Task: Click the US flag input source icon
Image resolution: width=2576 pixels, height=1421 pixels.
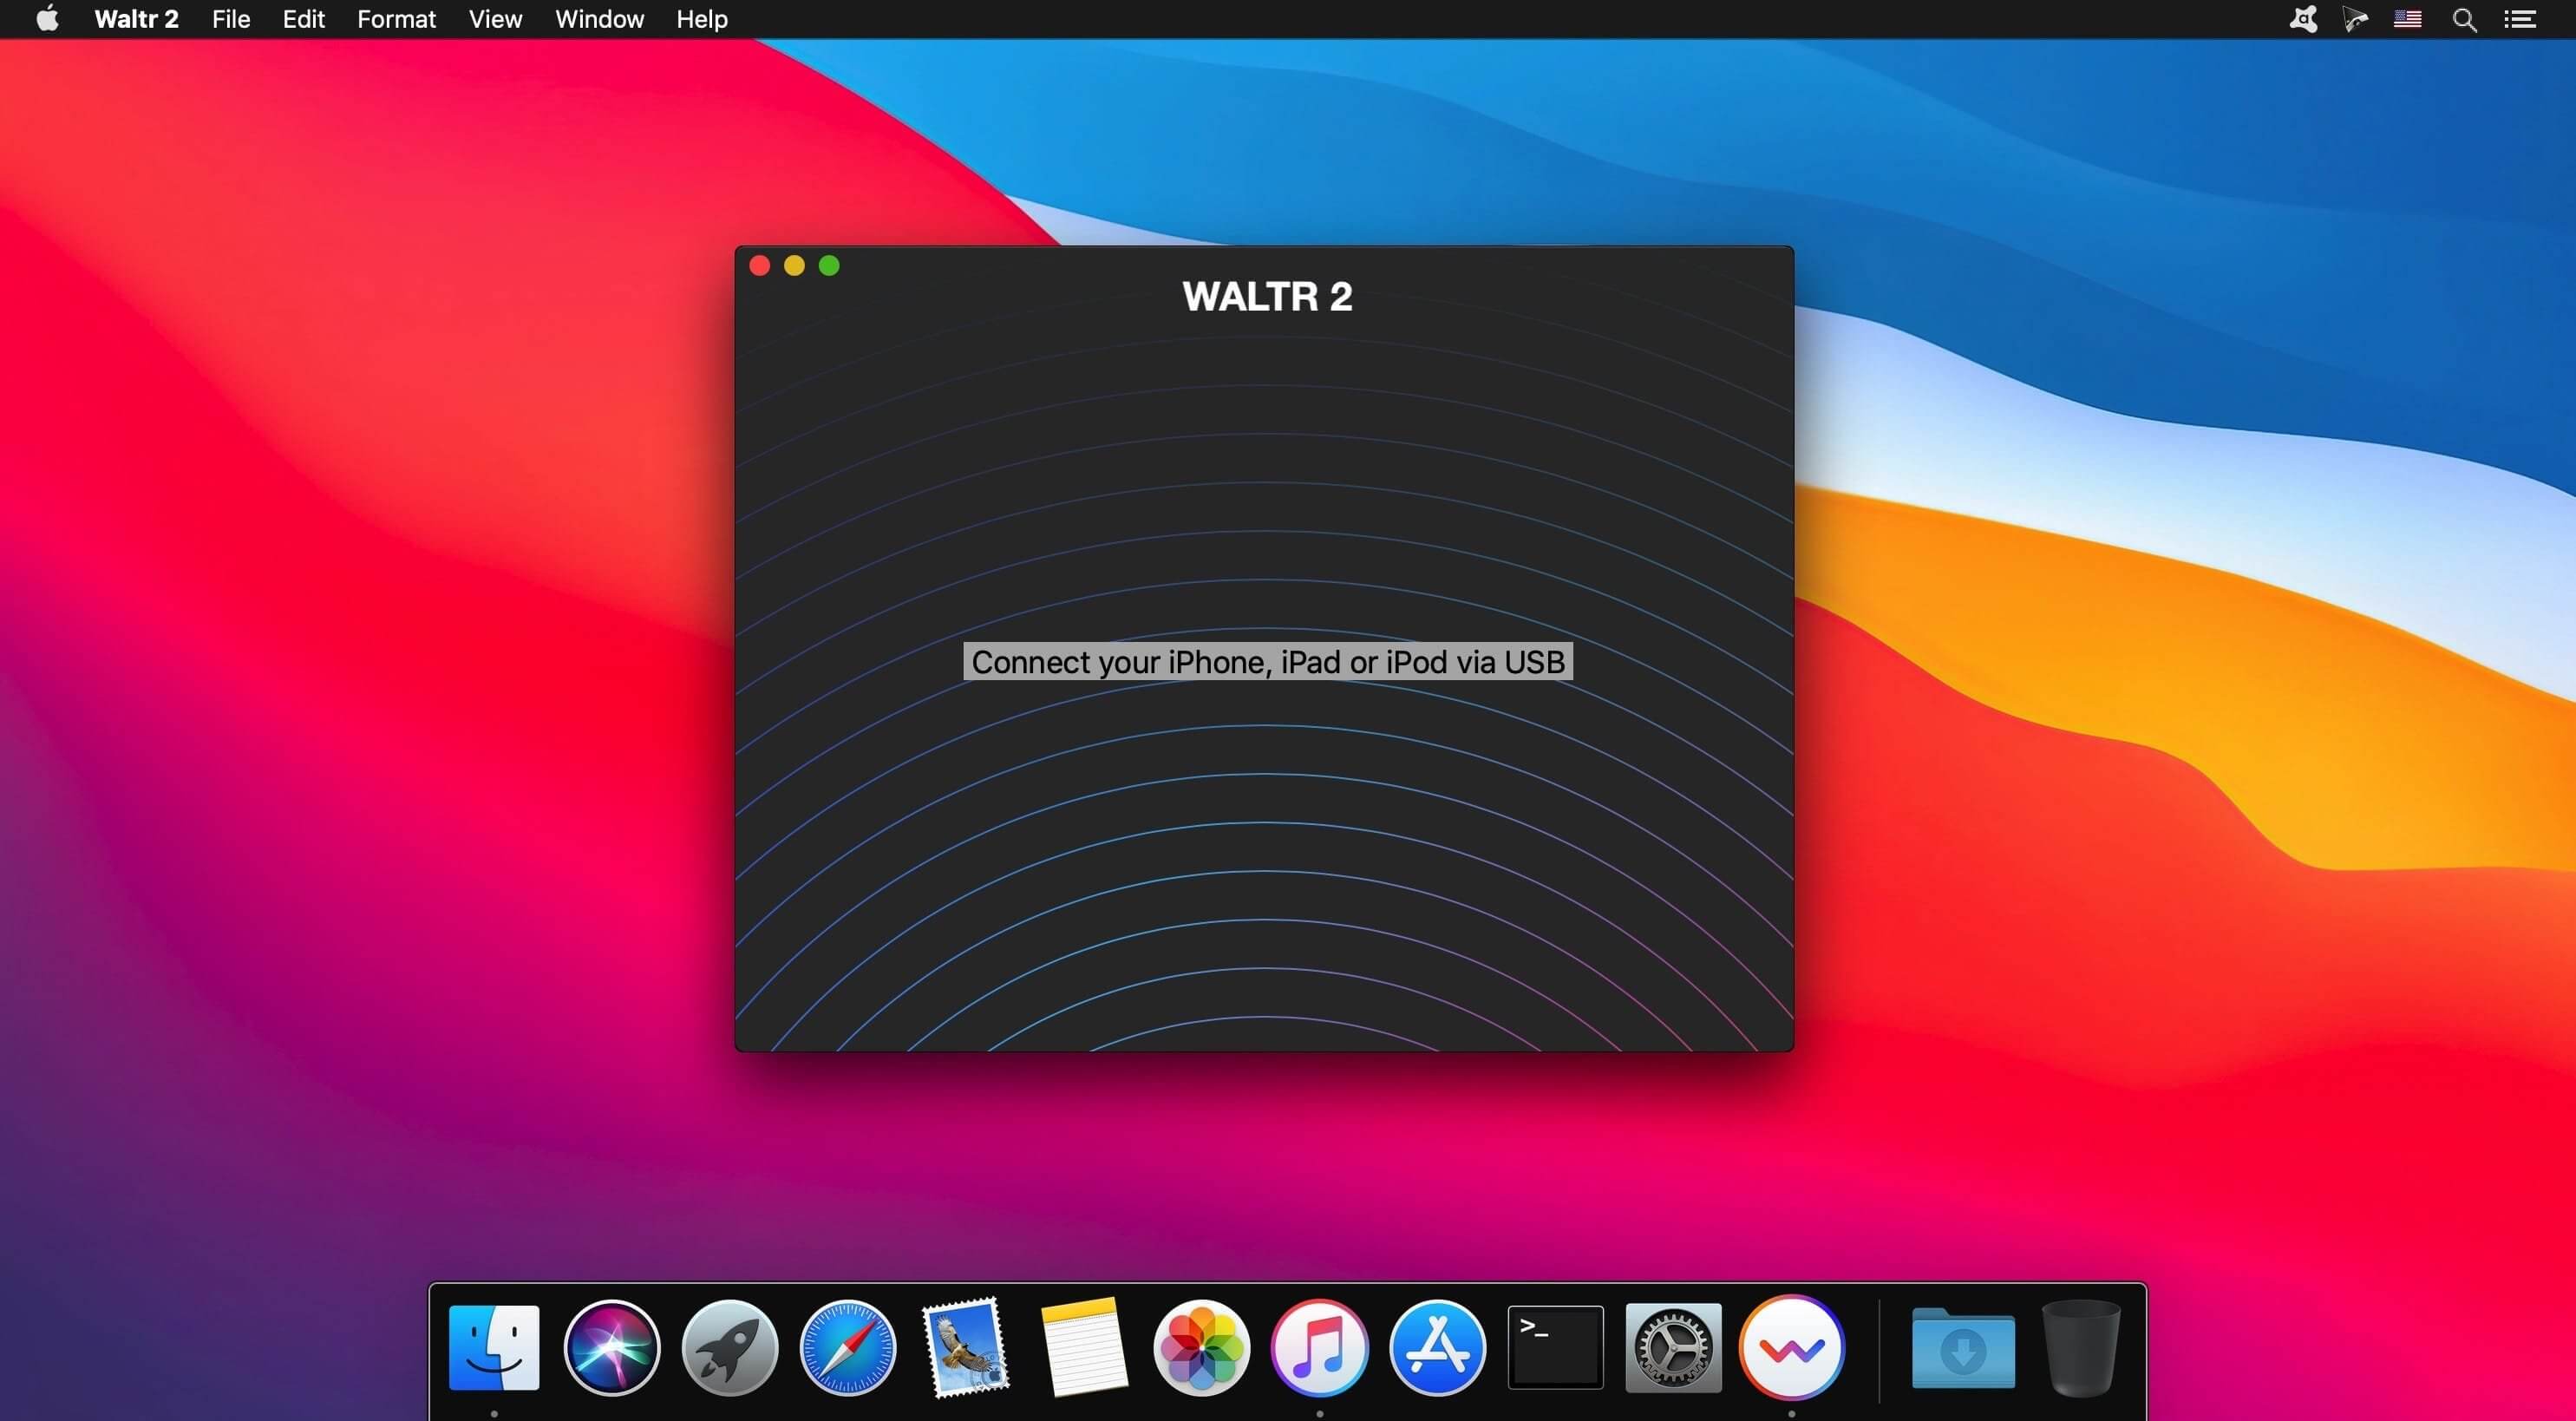Action: coord(2407,19)
